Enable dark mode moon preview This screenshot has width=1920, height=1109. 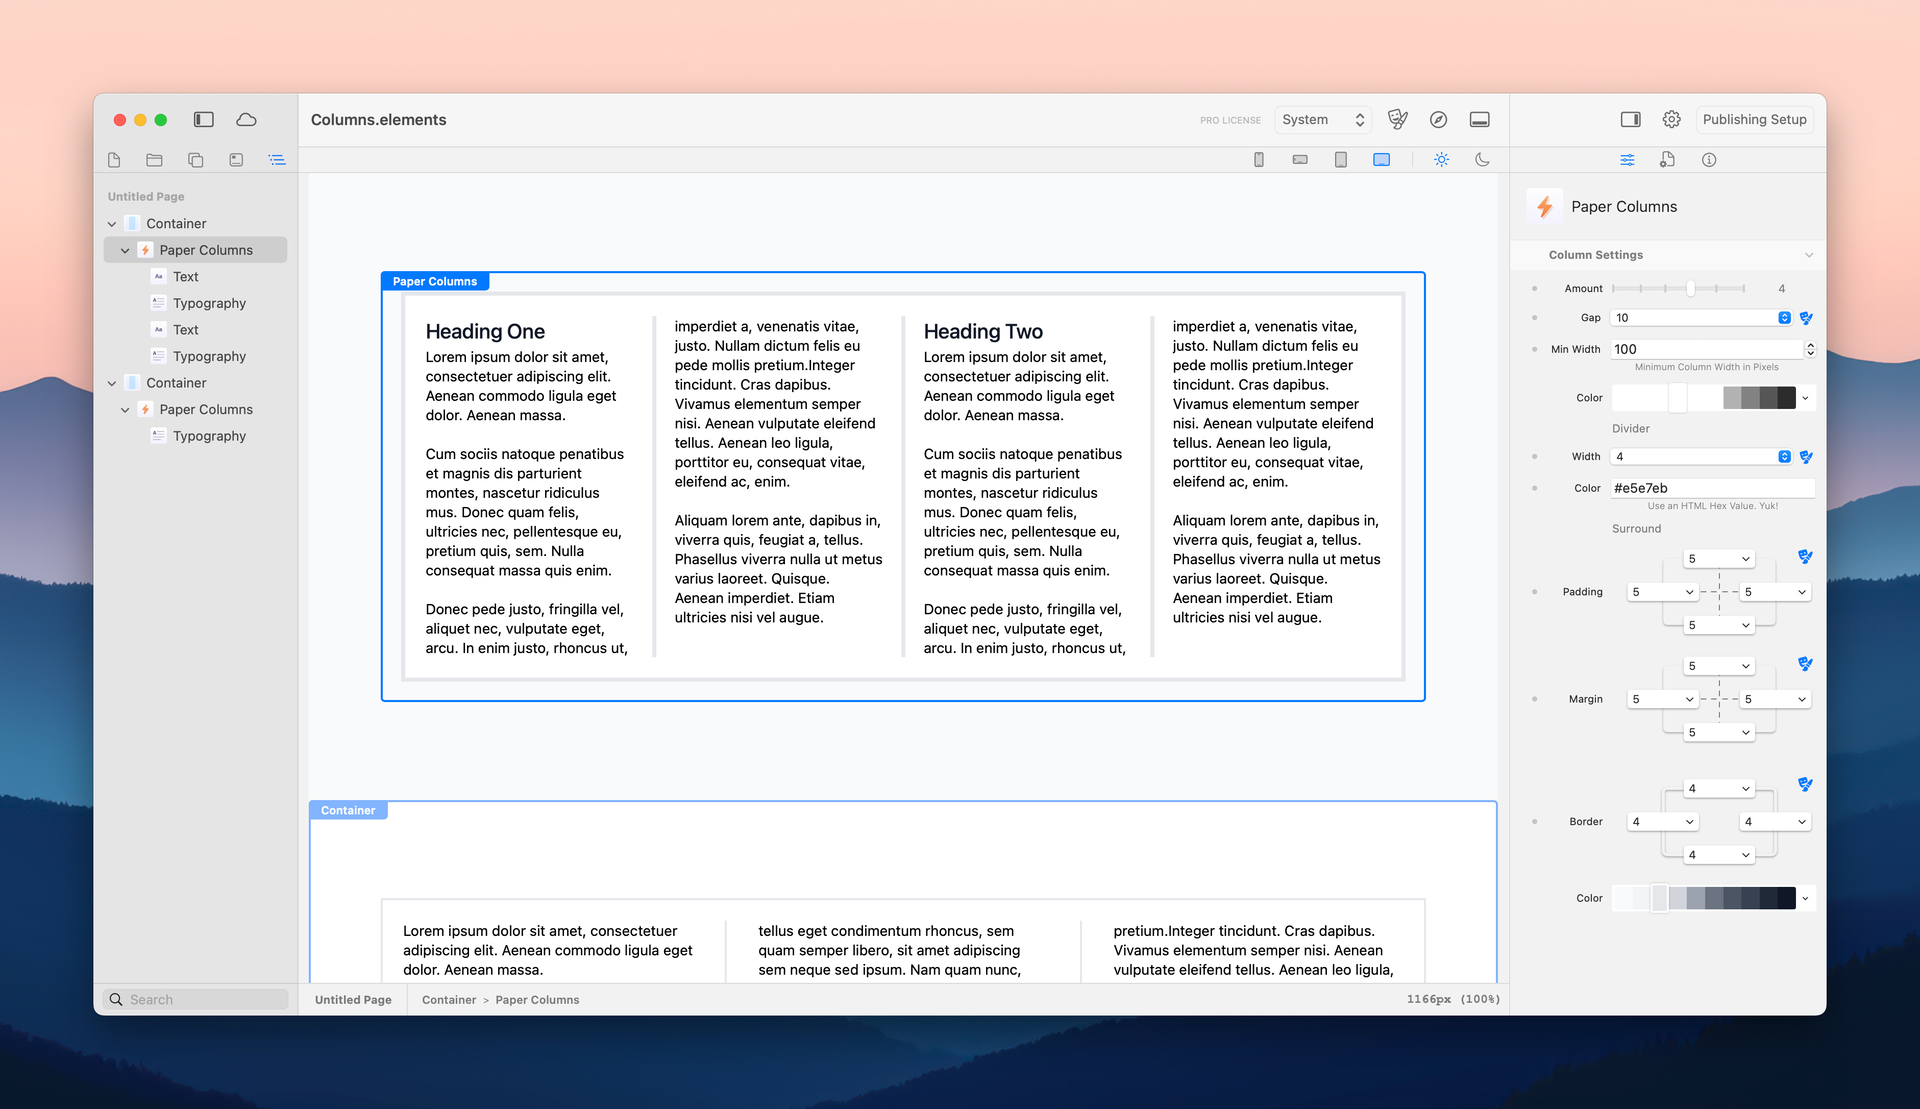click(x=1482, y=160)
